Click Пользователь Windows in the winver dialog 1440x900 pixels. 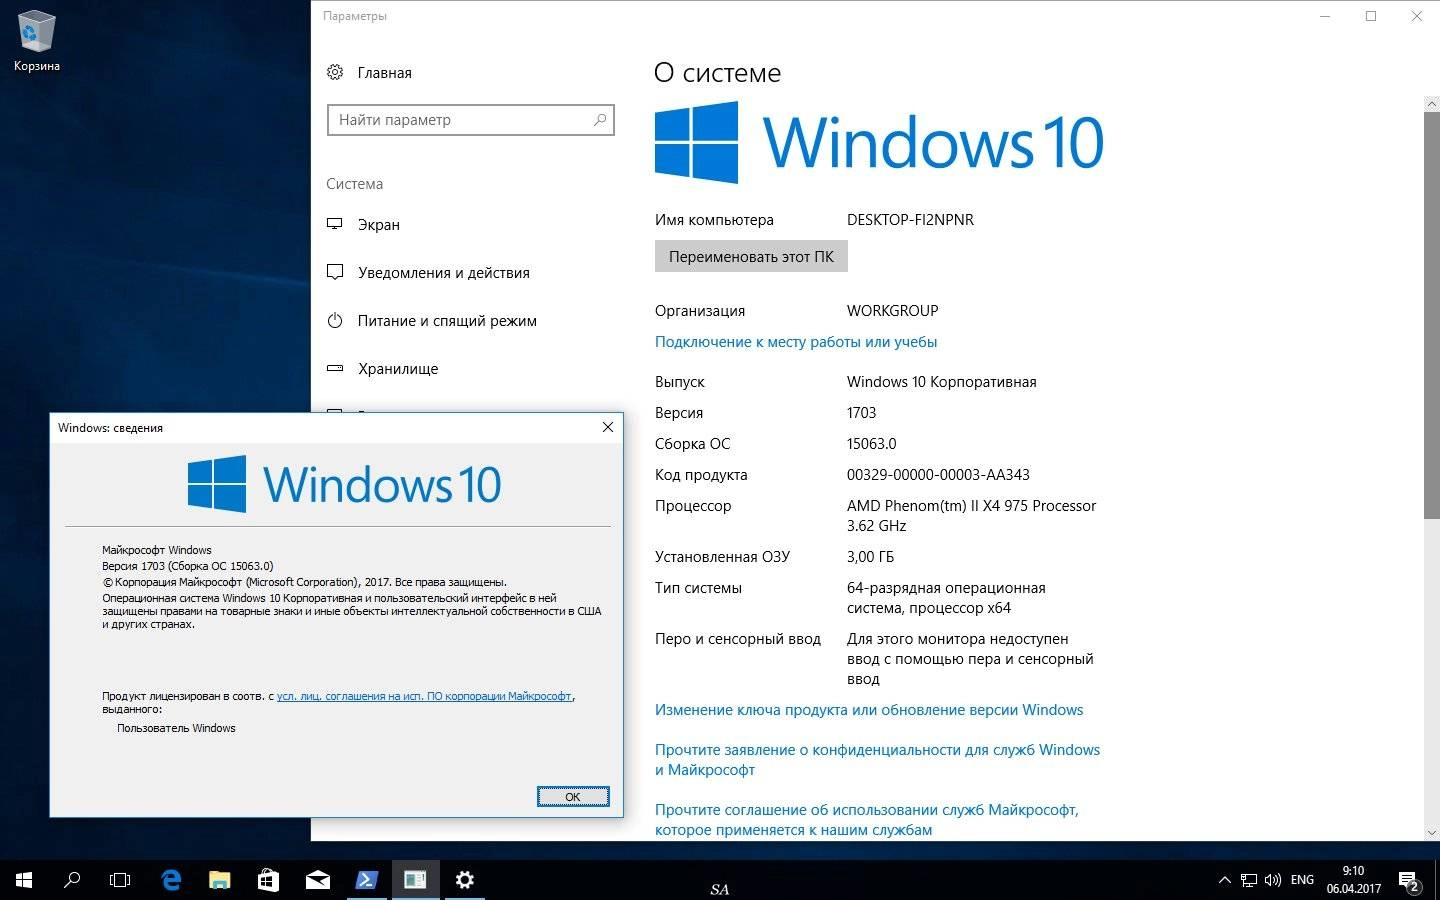coord(176,728)
